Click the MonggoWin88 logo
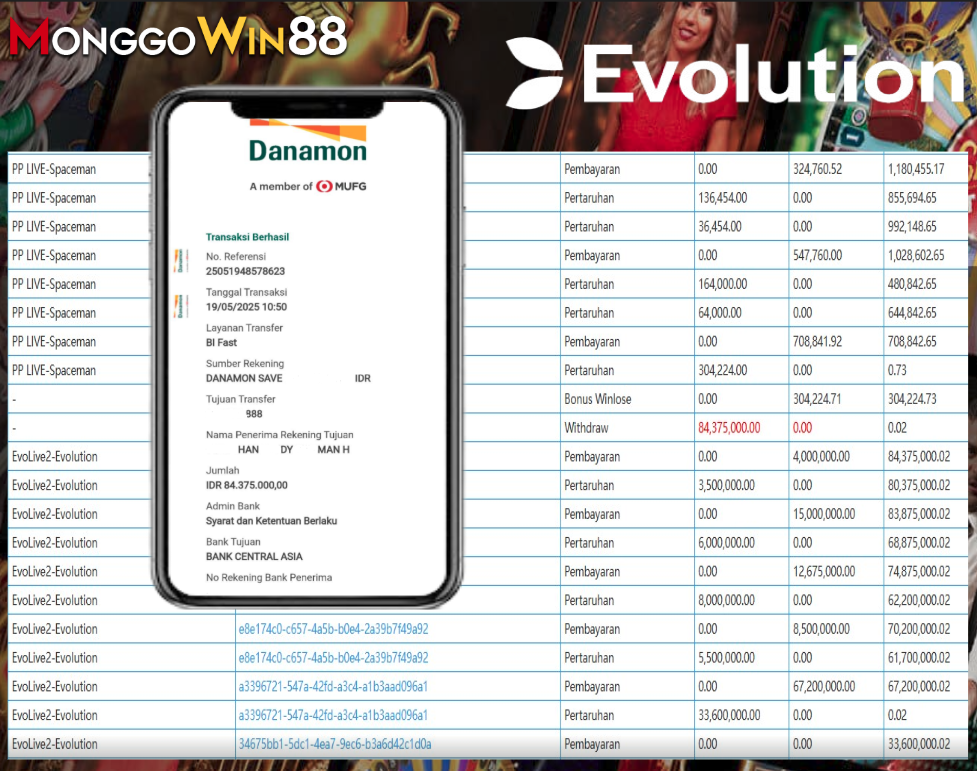 (x=178, y=37)
